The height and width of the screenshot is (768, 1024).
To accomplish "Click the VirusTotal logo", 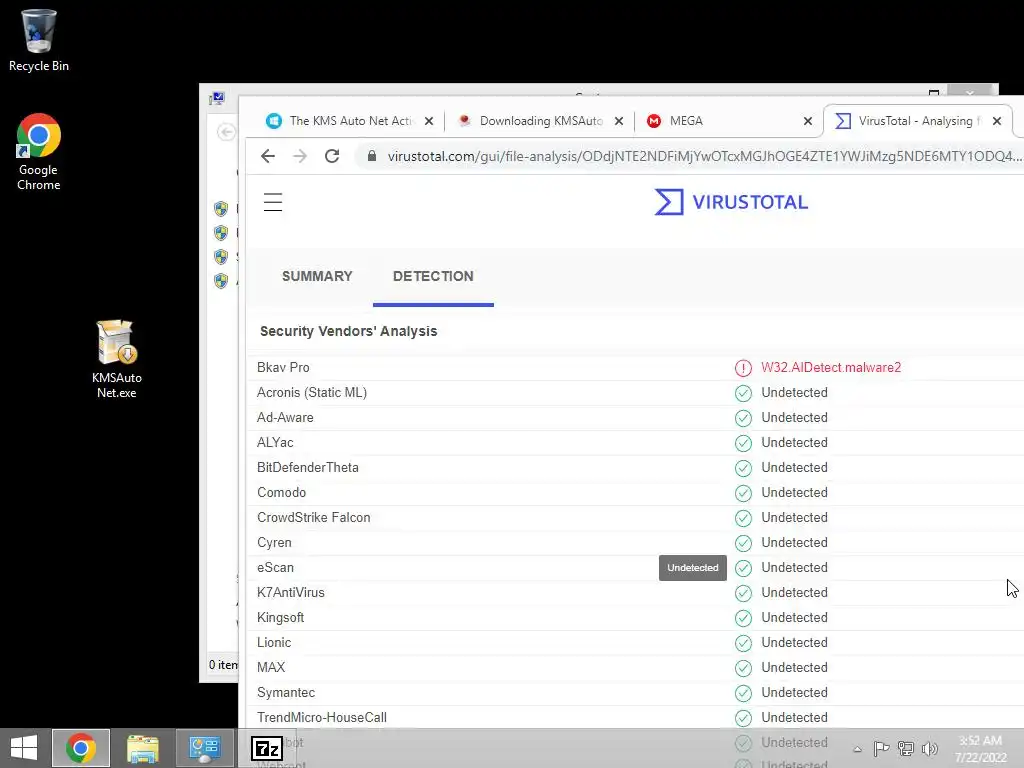I will pos(731,202).
